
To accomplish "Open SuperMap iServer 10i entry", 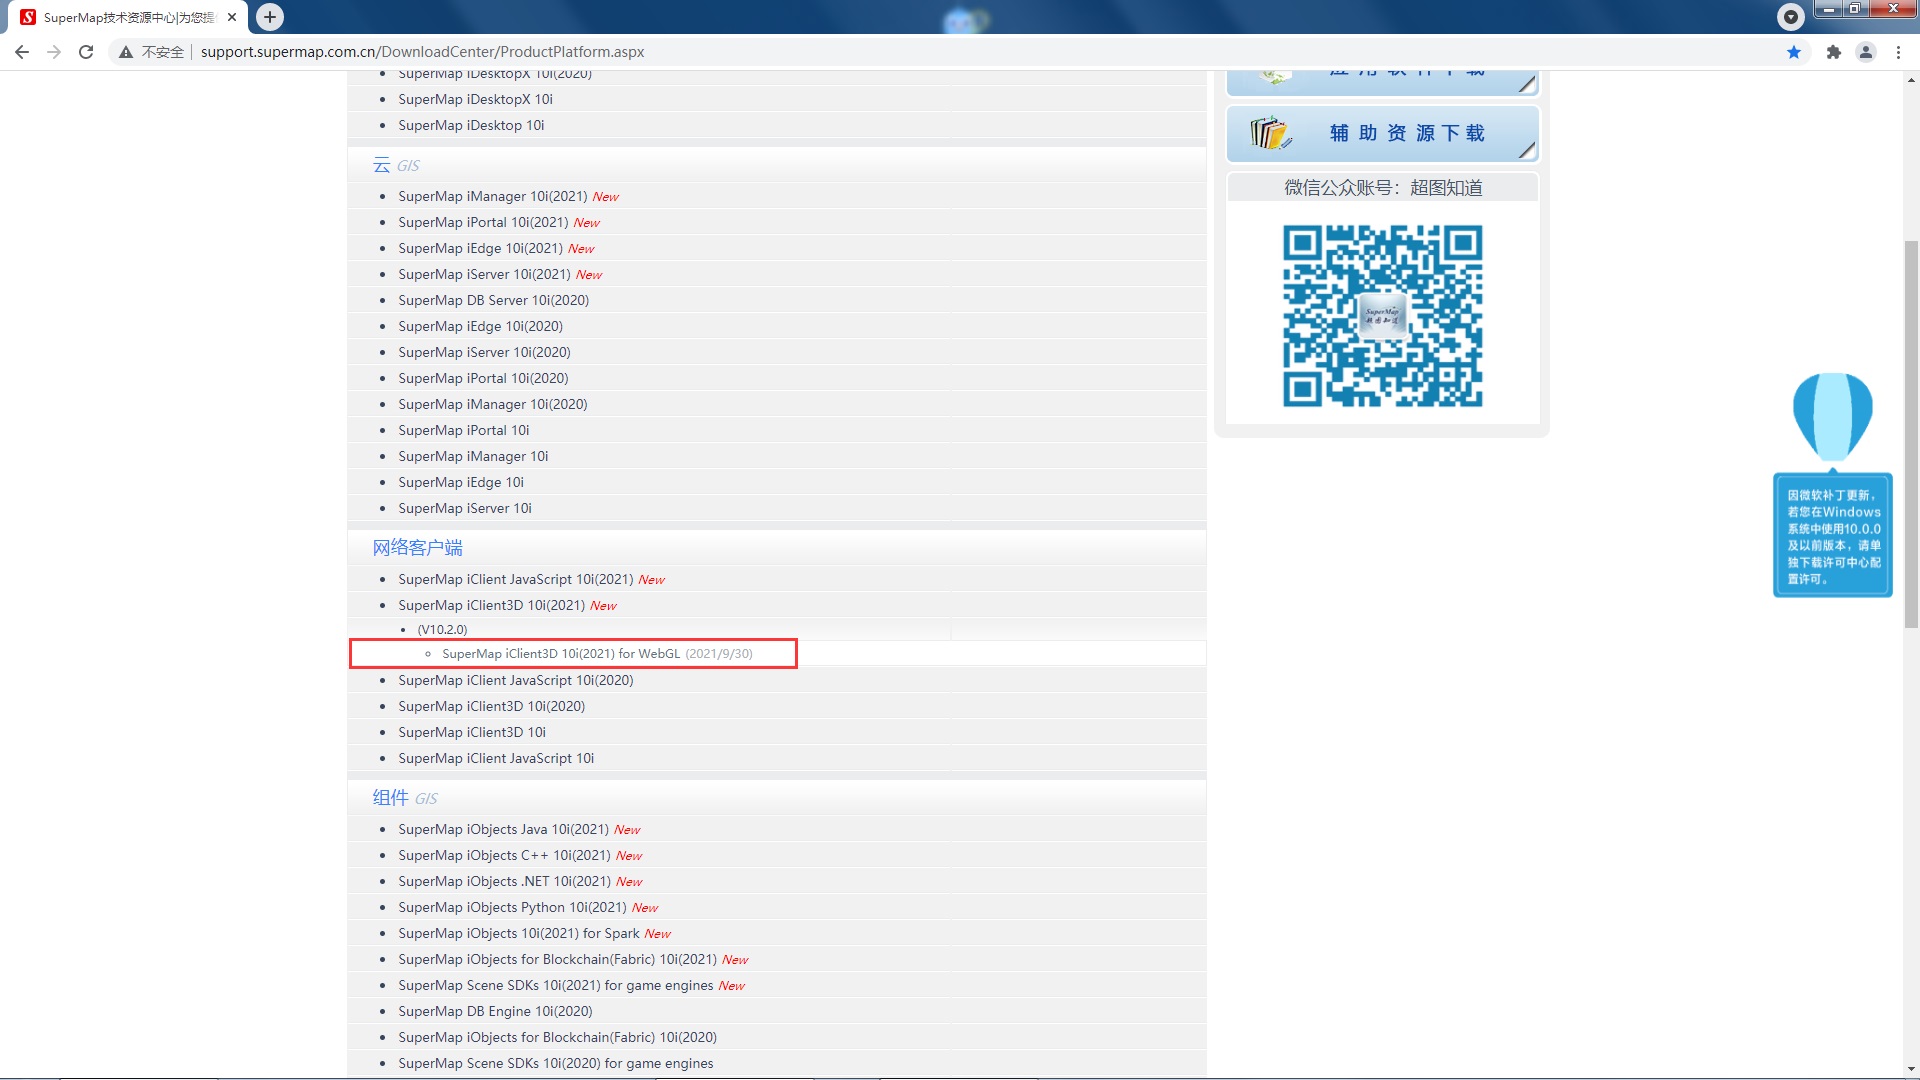I will click(465, 508).
